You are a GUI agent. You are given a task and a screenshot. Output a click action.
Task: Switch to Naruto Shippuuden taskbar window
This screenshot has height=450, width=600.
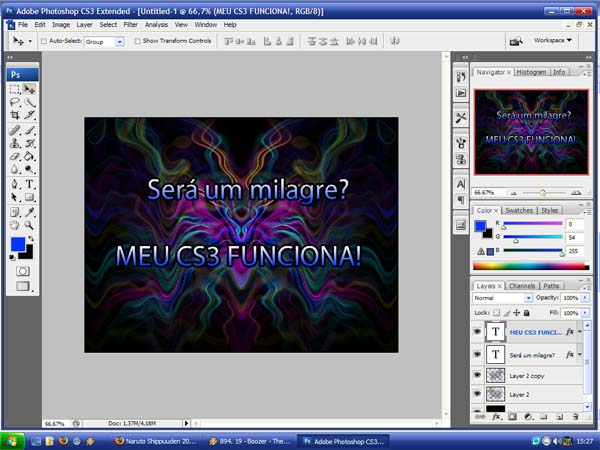pyautogui.click(x=156, y=441)
